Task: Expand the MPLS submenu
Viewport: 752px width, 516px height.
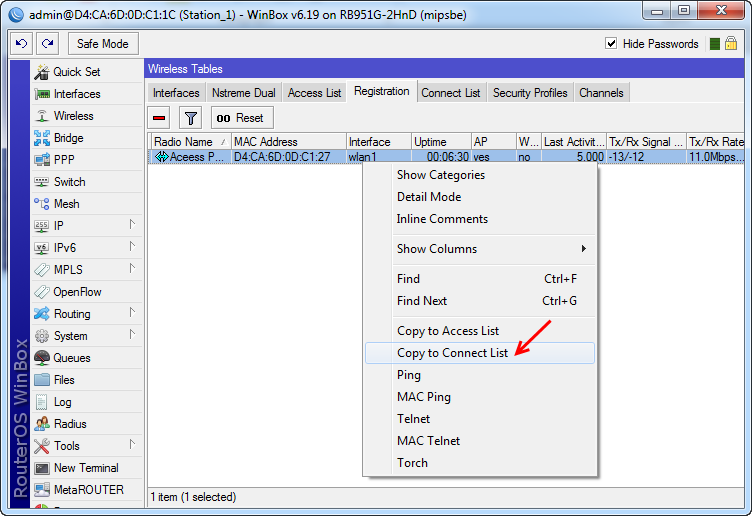Action: pyautogui.click(x=132, y=268)
